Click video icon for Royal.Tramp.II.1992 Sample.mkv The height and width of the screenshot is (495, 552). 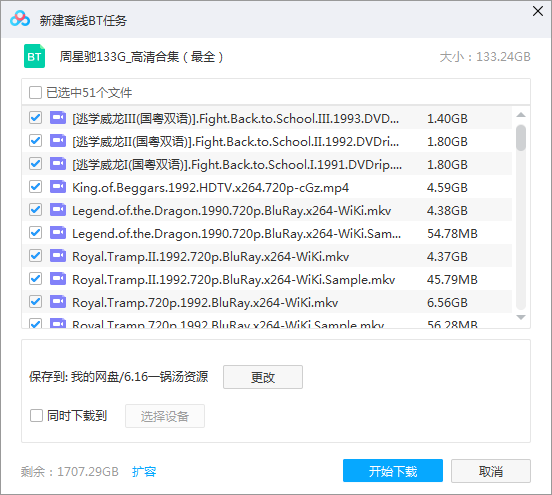pos(58,279)
